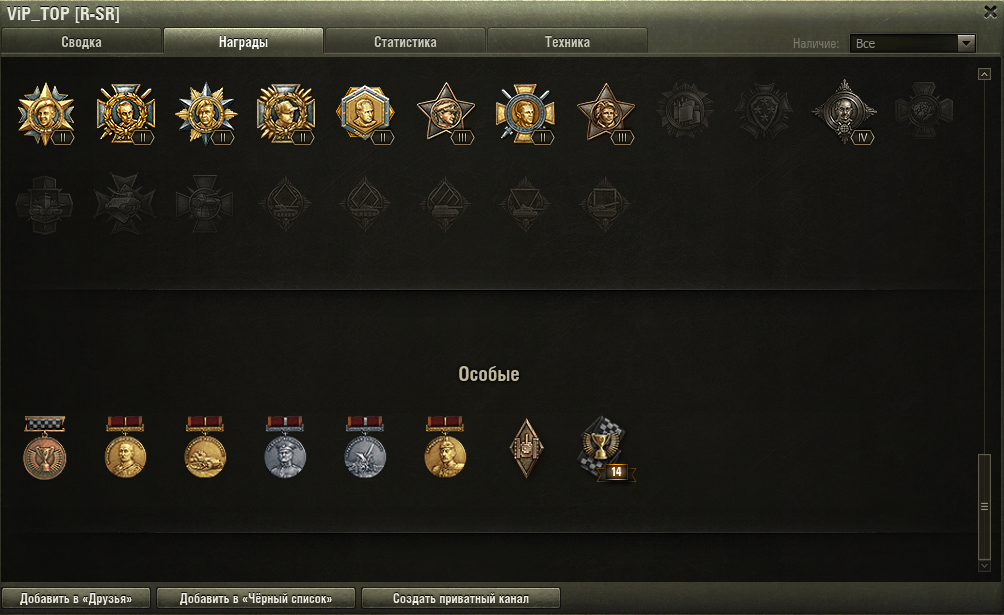The width and height of the screenshot is (1004, 615).
Task: Switch to the Сводка tab
Action: tap(81, 42)
